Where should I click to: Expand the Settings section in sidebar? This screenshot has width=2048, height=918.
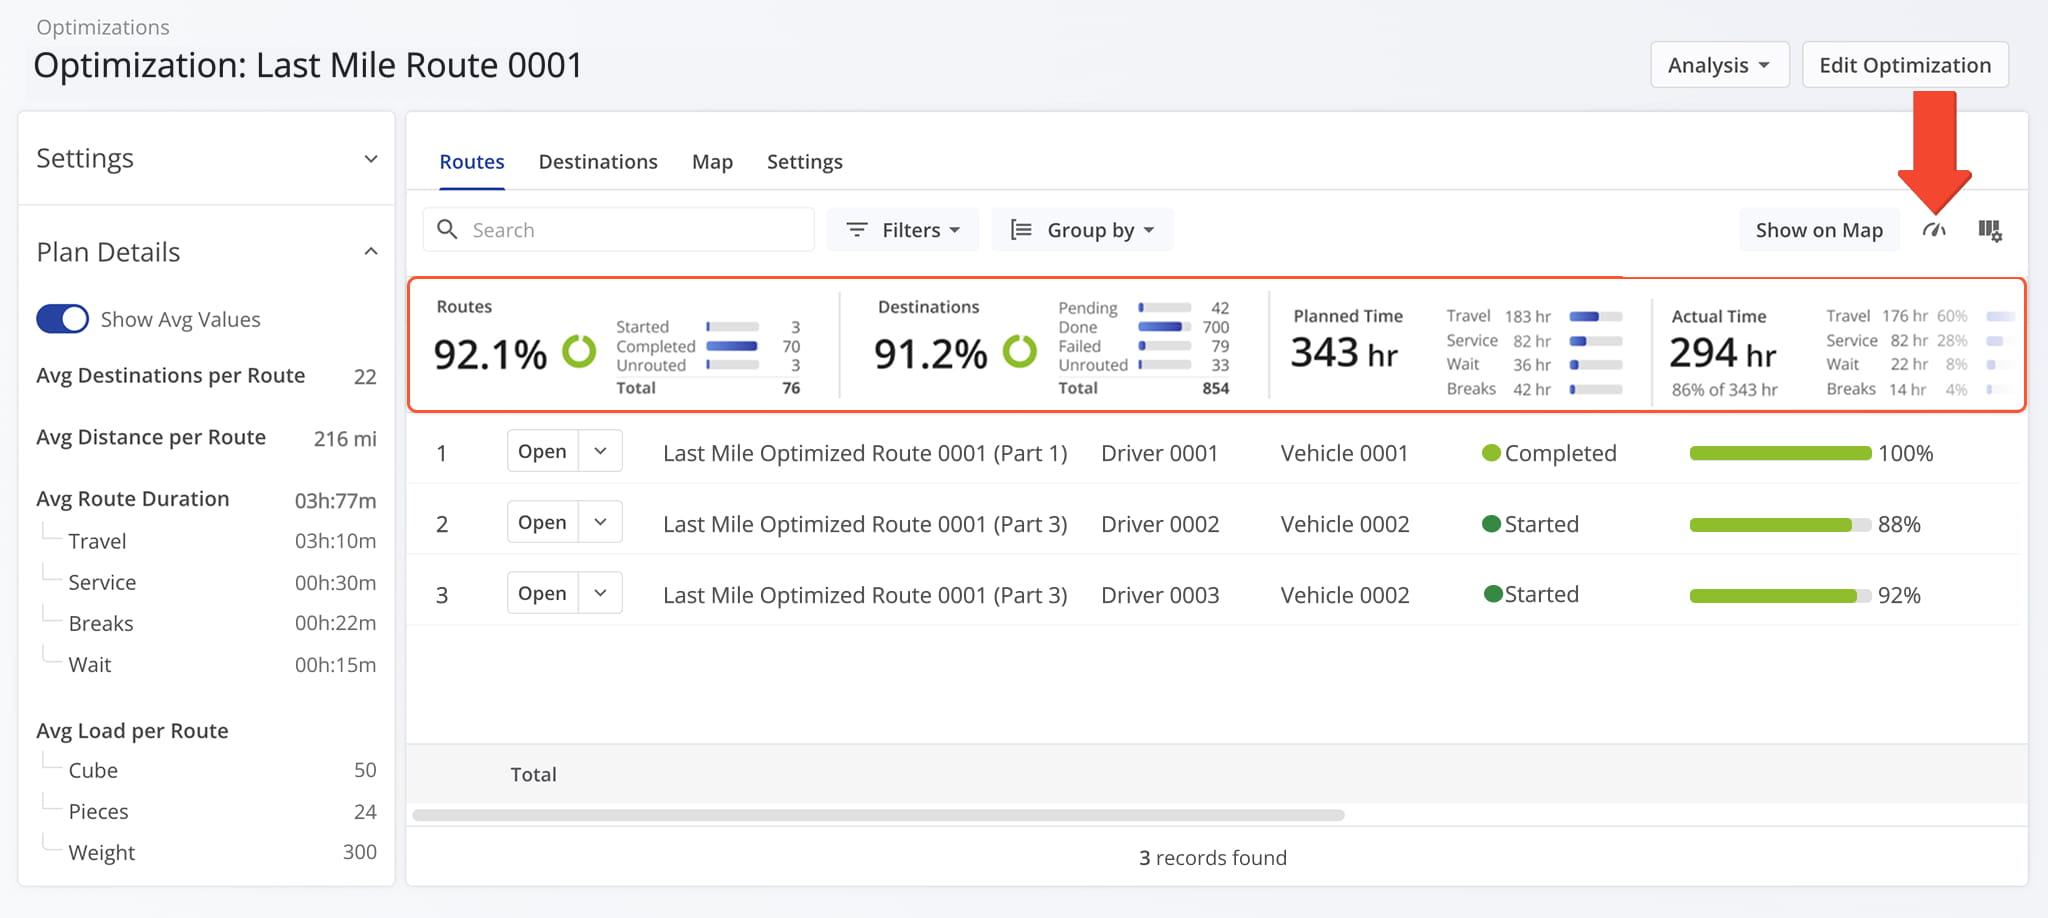[x=371, y=159]
